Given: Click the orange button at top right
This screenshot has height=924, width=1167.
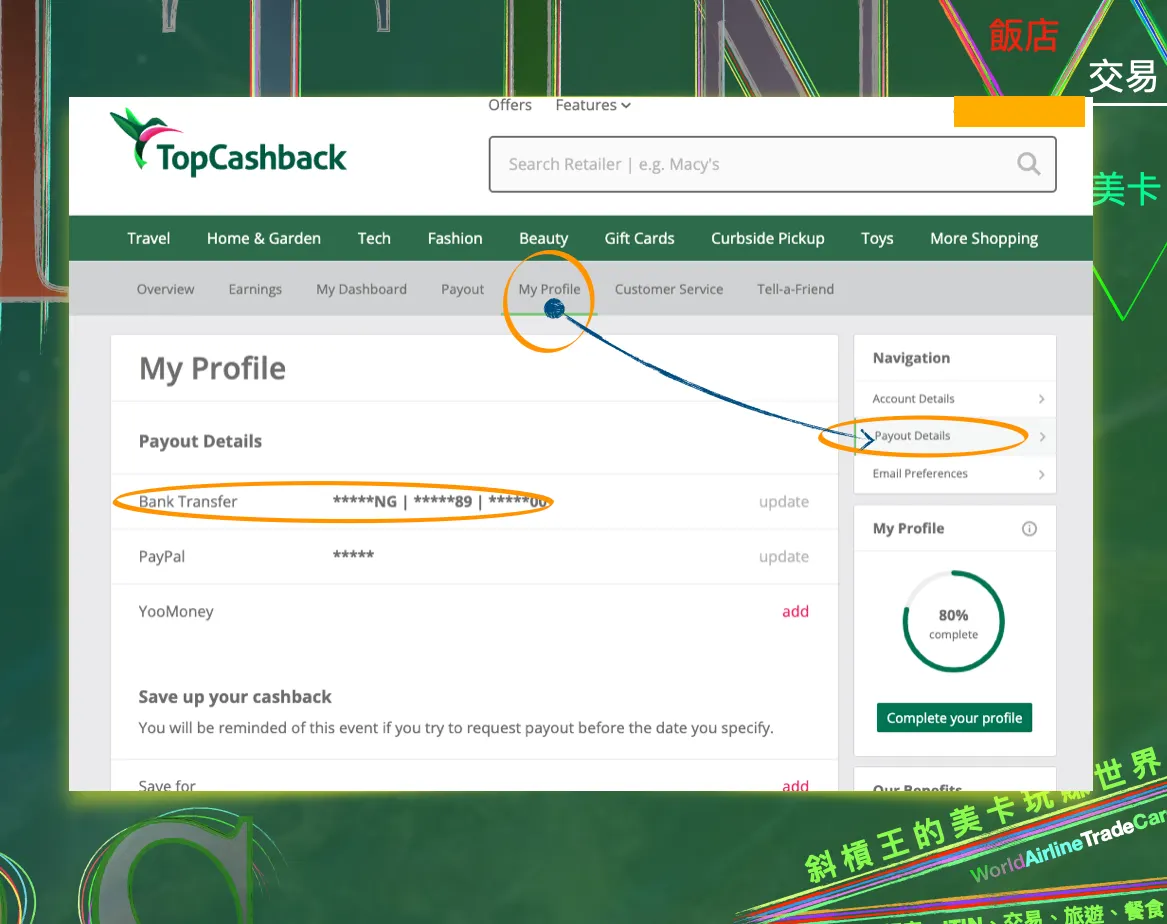Looking at the screenshot, I should click(1019, 112).
